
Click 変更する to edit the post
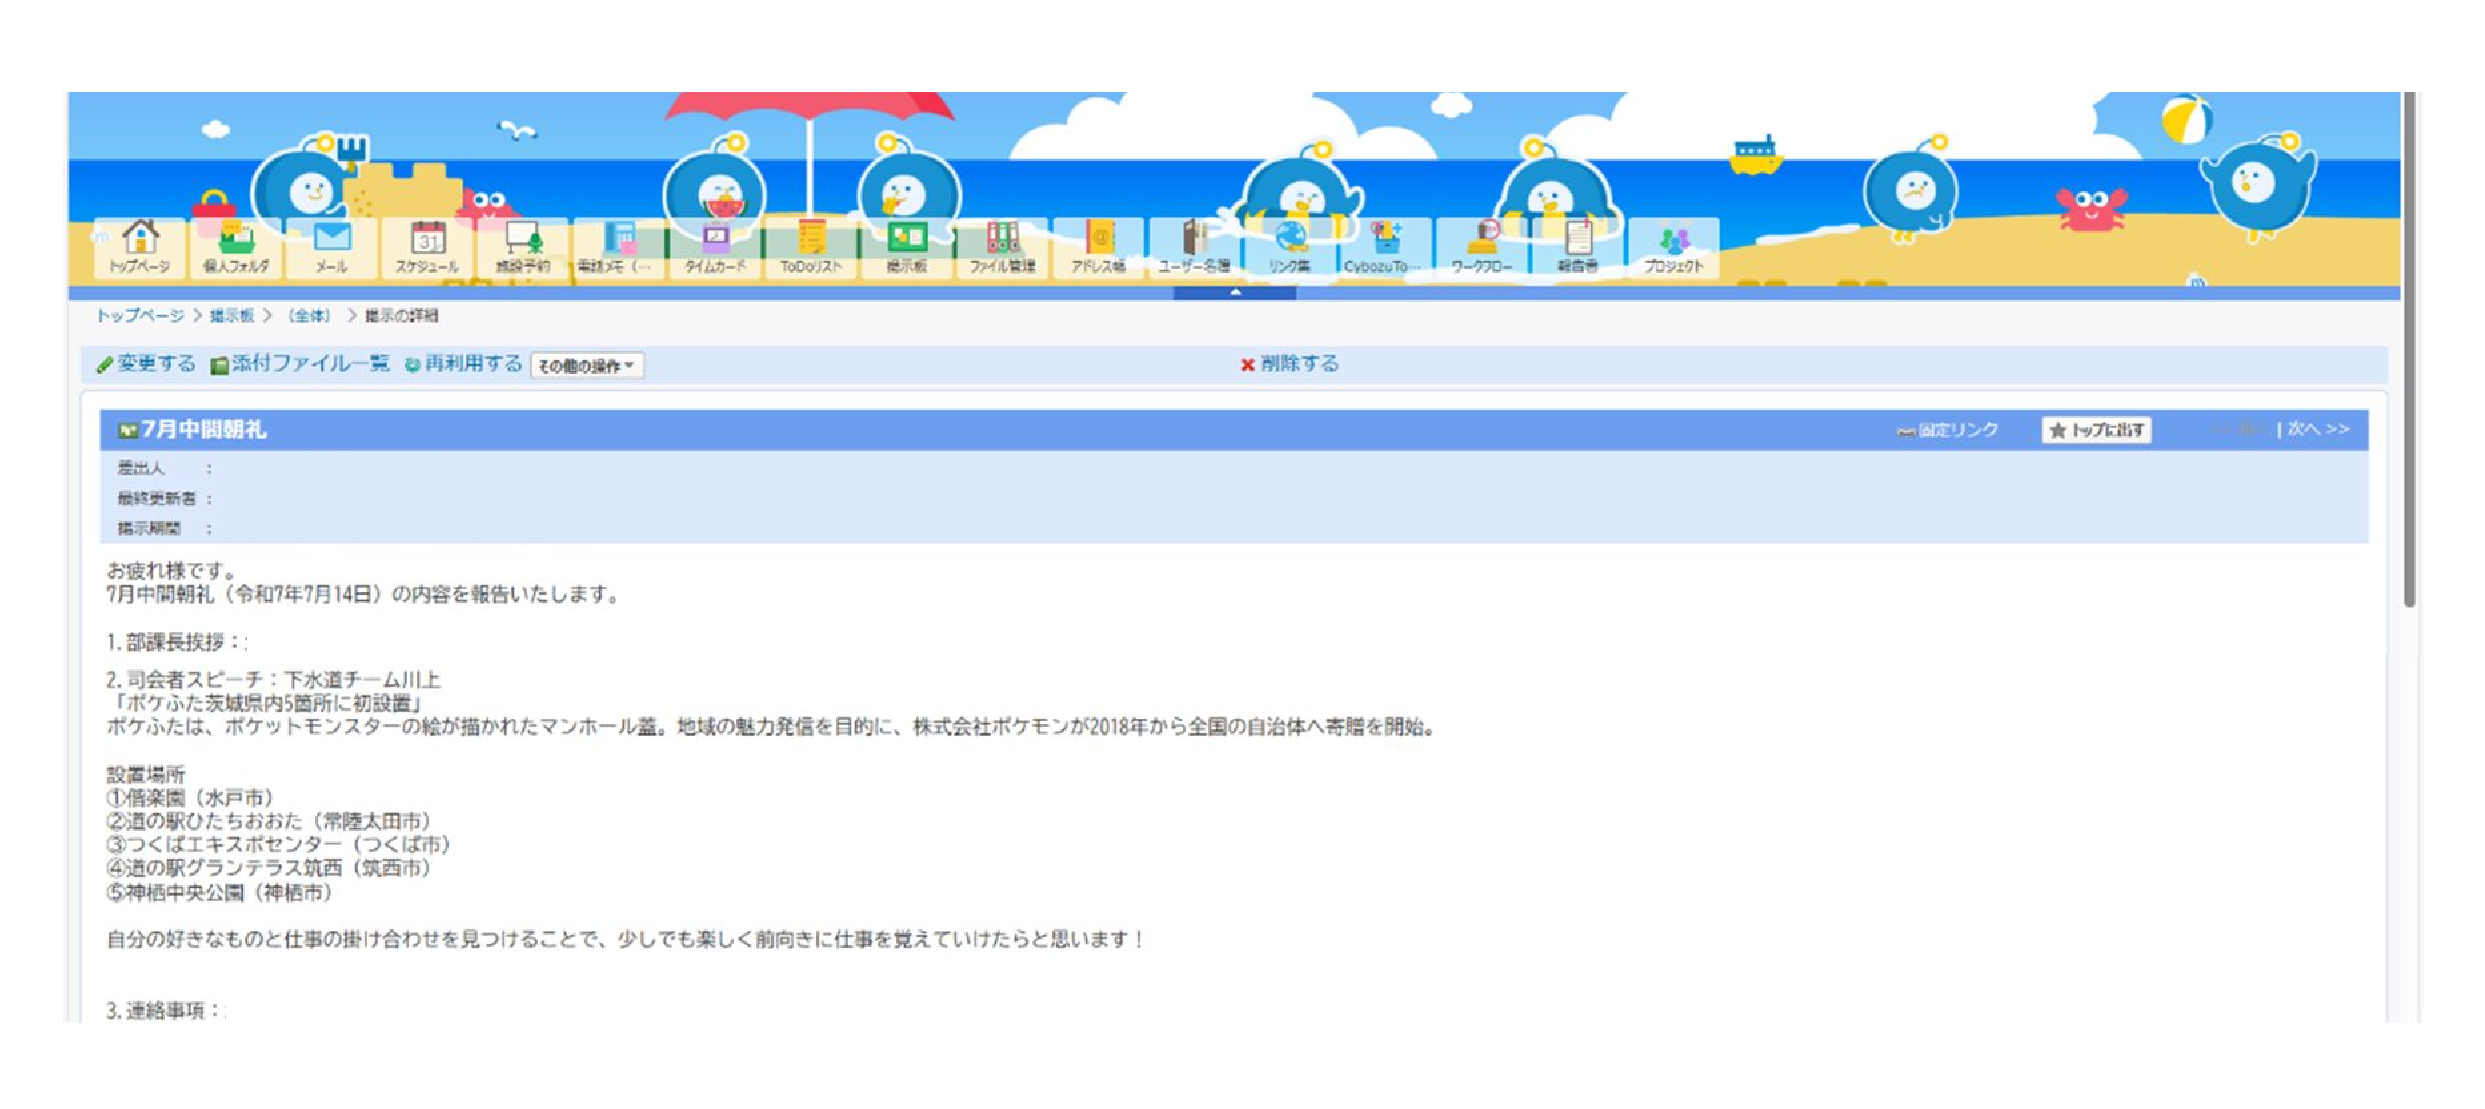point(146,364)
